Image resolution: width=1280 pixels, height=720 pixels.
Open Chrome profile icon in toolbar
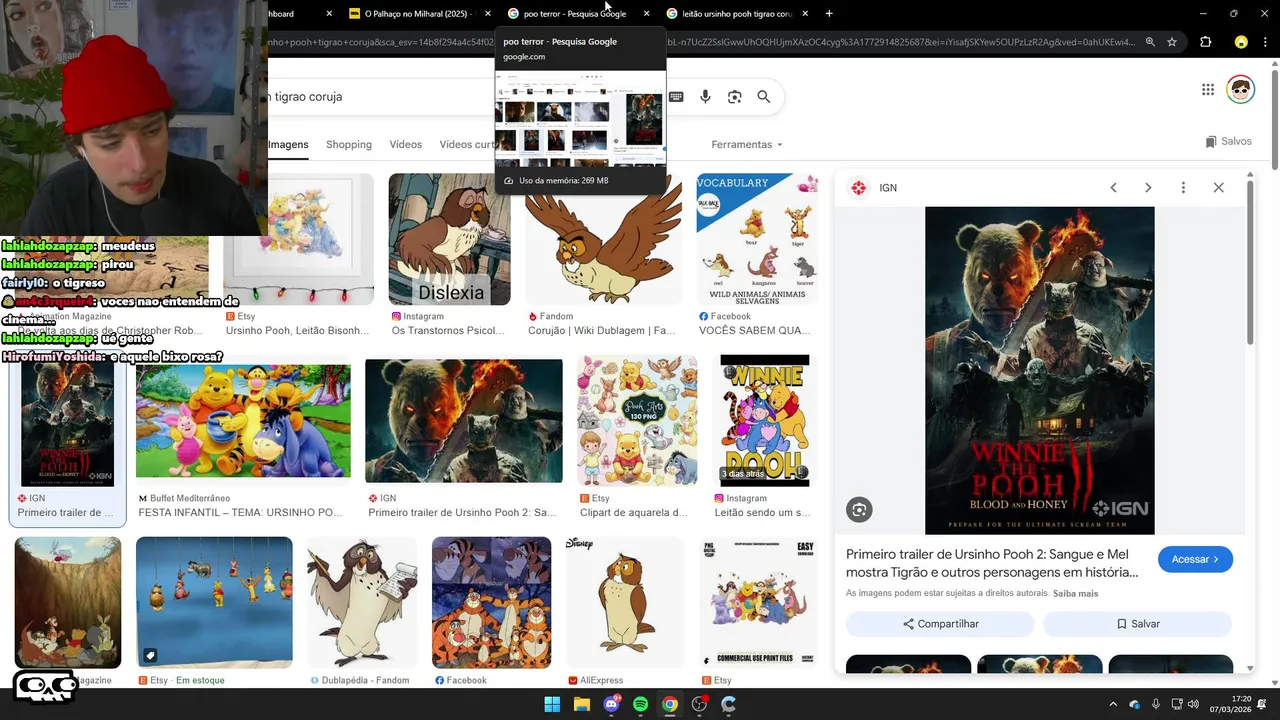[x=1241, y=42]
